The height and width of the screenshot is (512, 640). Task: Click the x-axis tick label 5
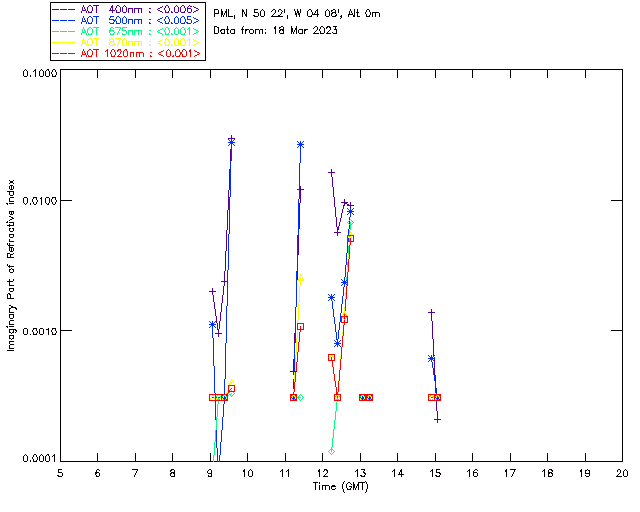click(60, 474)
